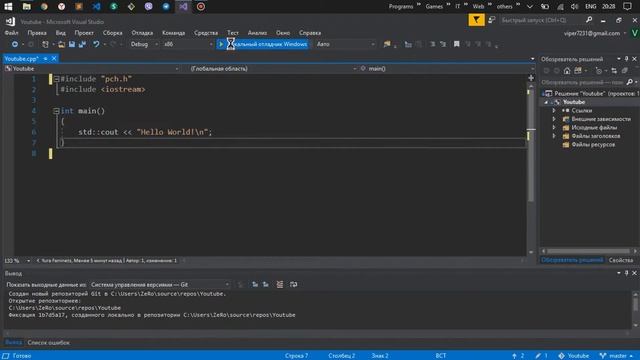The height and width of the screenshot is (360, 640).
Task: Start the local Windows debugger
Action: [263, 44]
